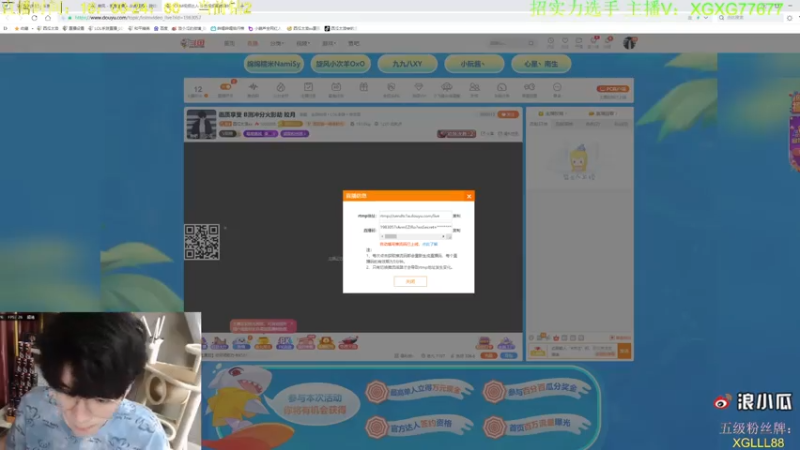Click the Douyu logo in site header
800x450 pixels.
193,43
